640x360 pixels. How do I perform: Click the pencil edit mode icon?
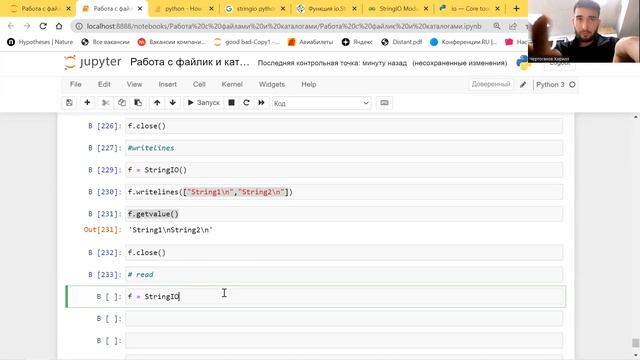[523, 84]
